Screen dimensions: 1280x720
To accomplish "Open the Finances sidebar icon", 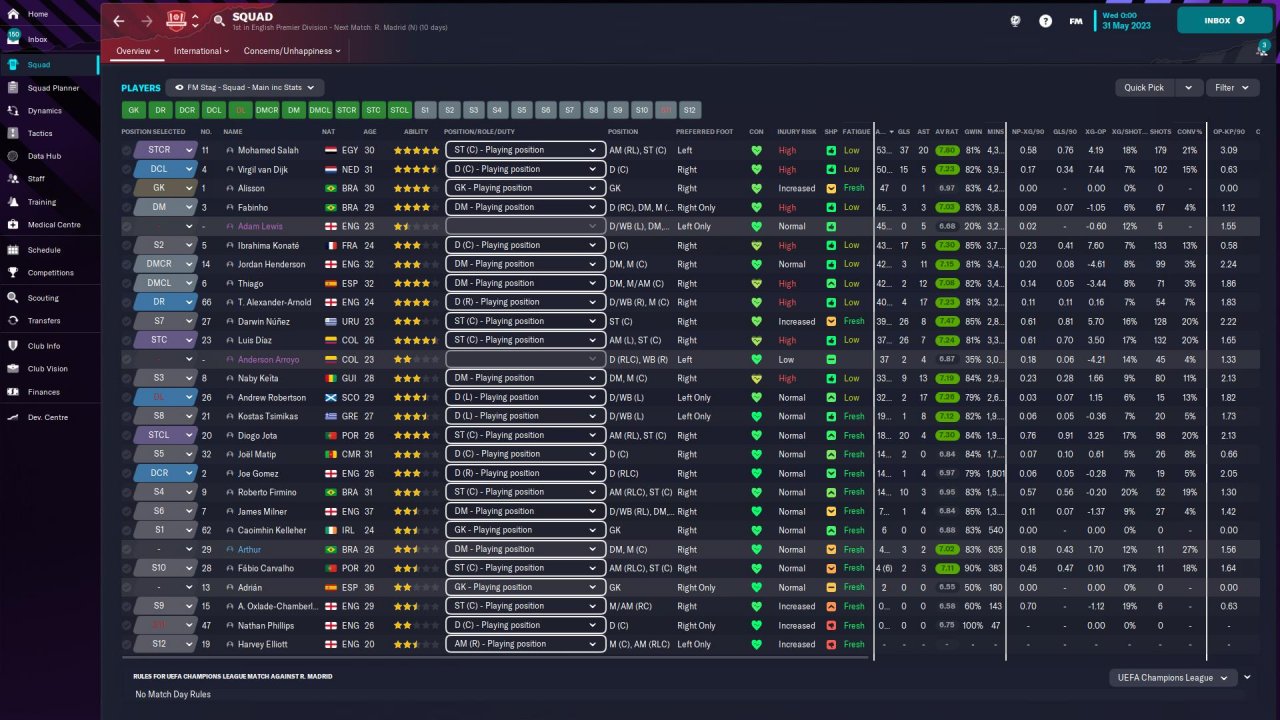I will [13, 392].
